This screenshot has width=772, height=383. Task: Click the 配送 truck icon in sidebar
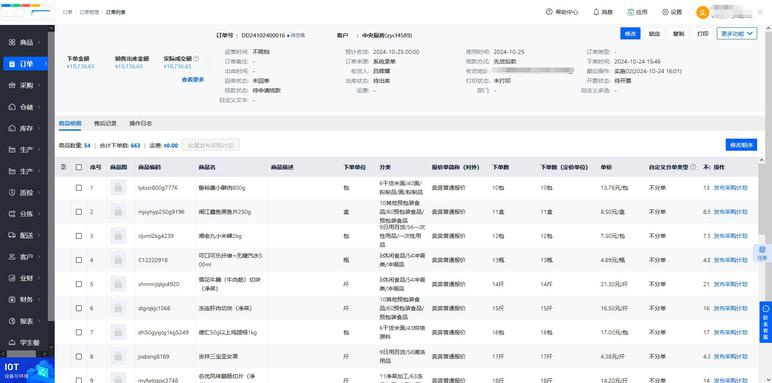pyautogui.click(x=12, y=235)
